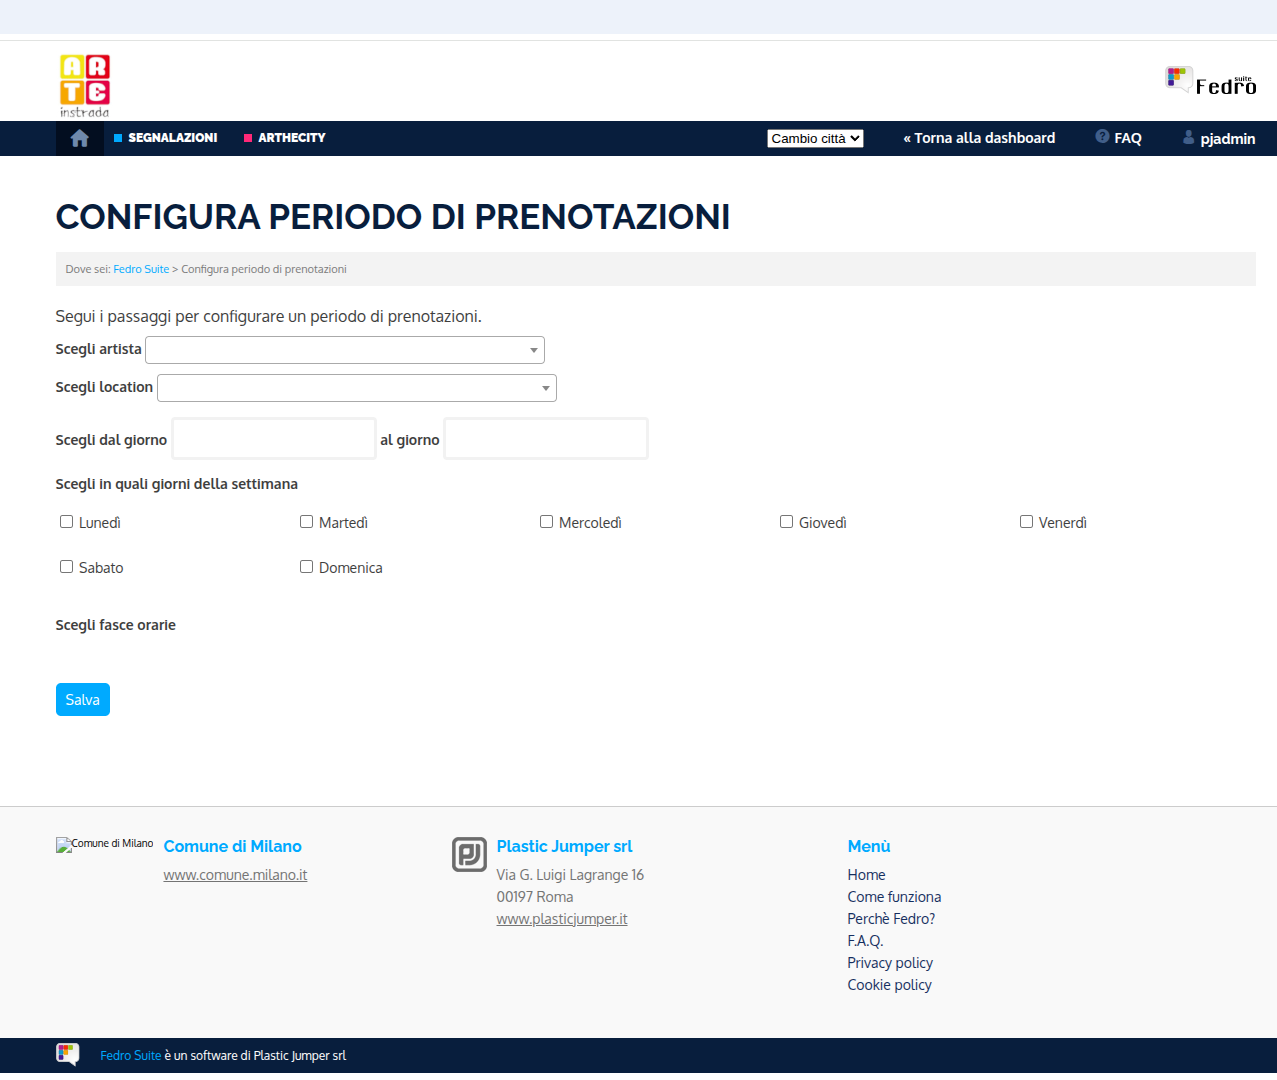Click the Comune di Milano image
1277x1080 pixels.
point(105,845)
